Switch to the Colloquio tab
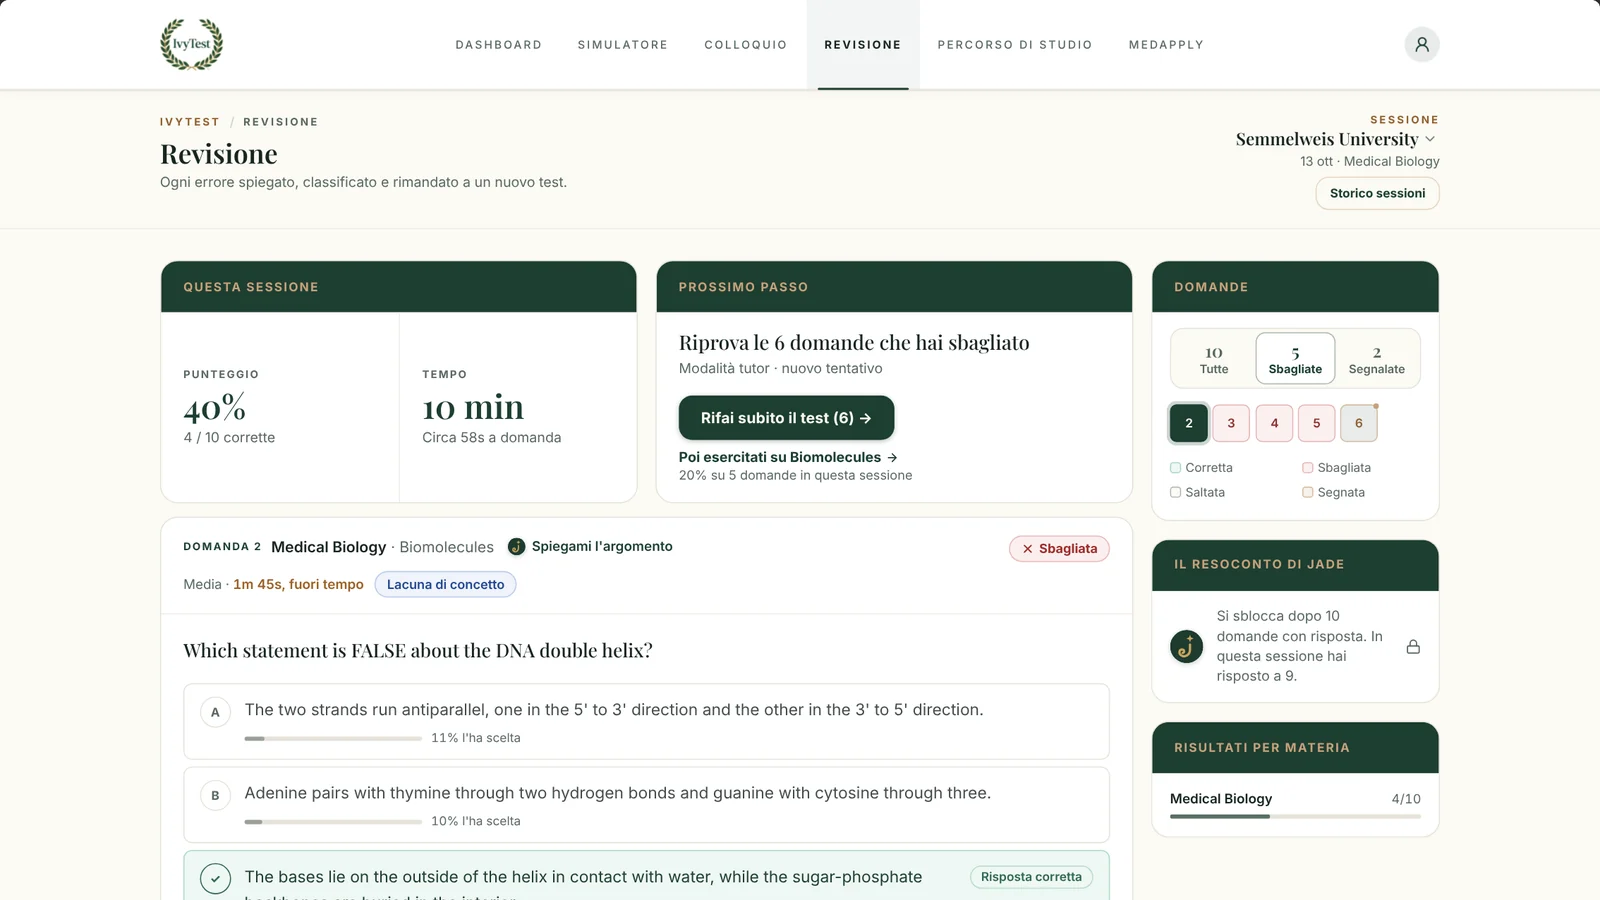 (x=745, y=45)
